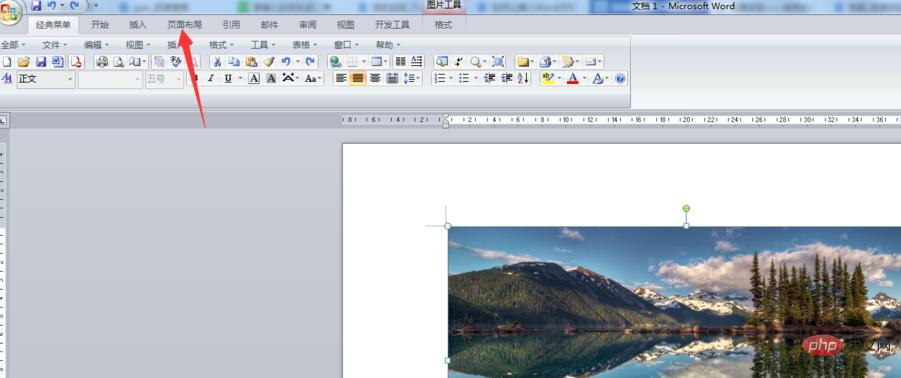Click the Save floppy disk icon
The height and width of the screenshot is (378, 901).
coord(40,62)
